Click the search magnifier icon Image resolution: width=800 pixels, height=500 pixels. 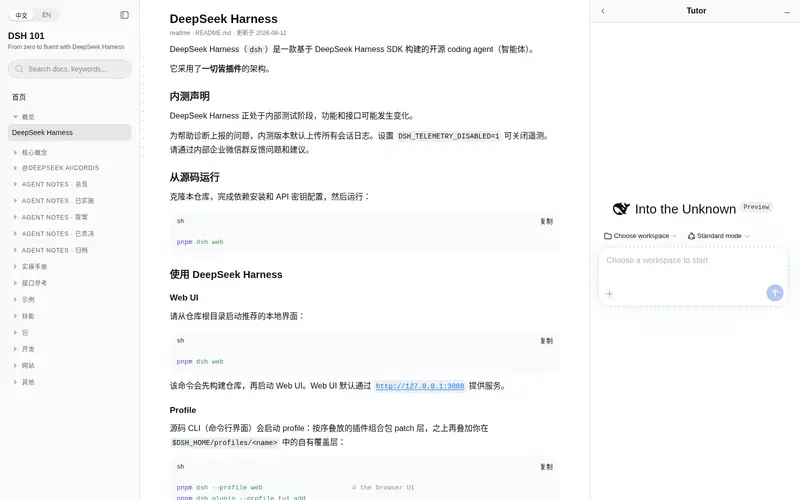pyautogui.click(x=19, y=69)
